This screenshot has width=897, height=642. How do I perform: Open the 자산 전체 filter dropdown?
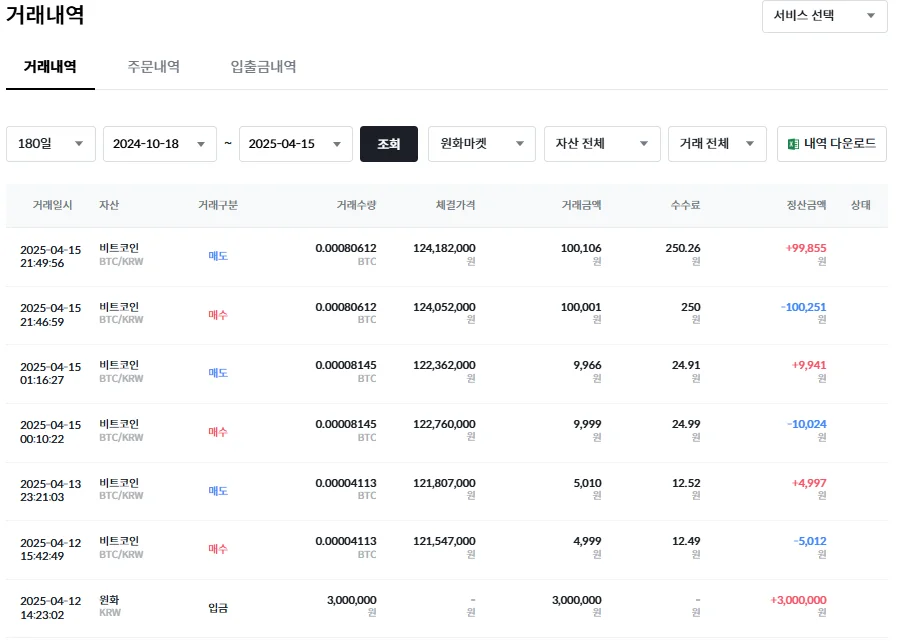(602, 144)
